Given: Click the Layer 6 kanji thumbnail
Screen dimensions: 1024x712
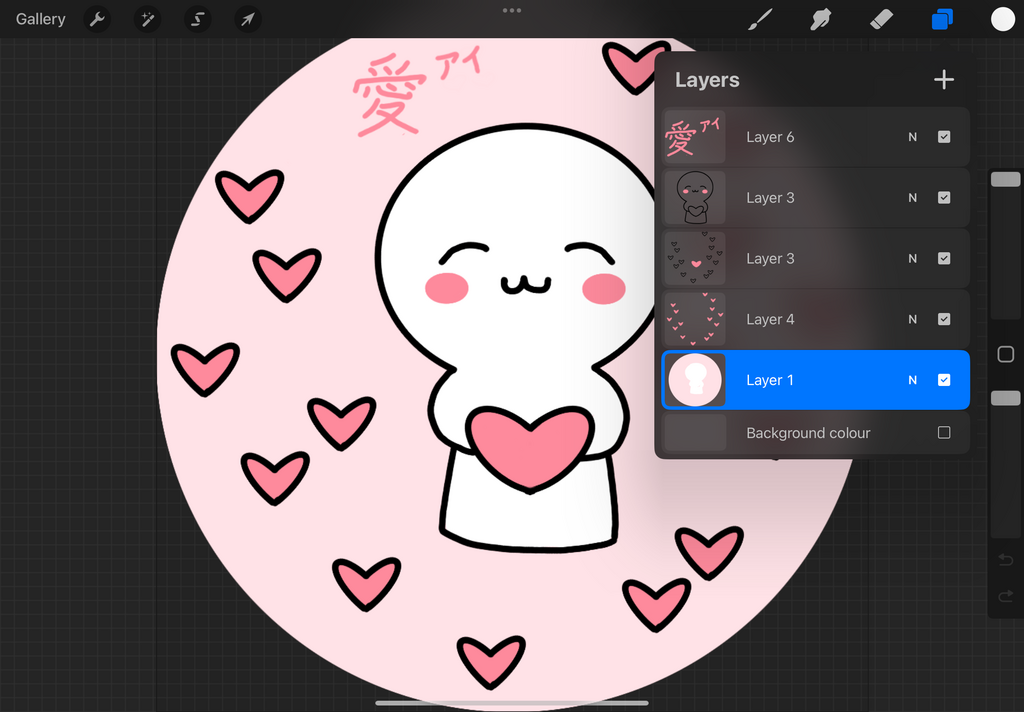Looking at the screenshot, I should [x=695, y=137].
